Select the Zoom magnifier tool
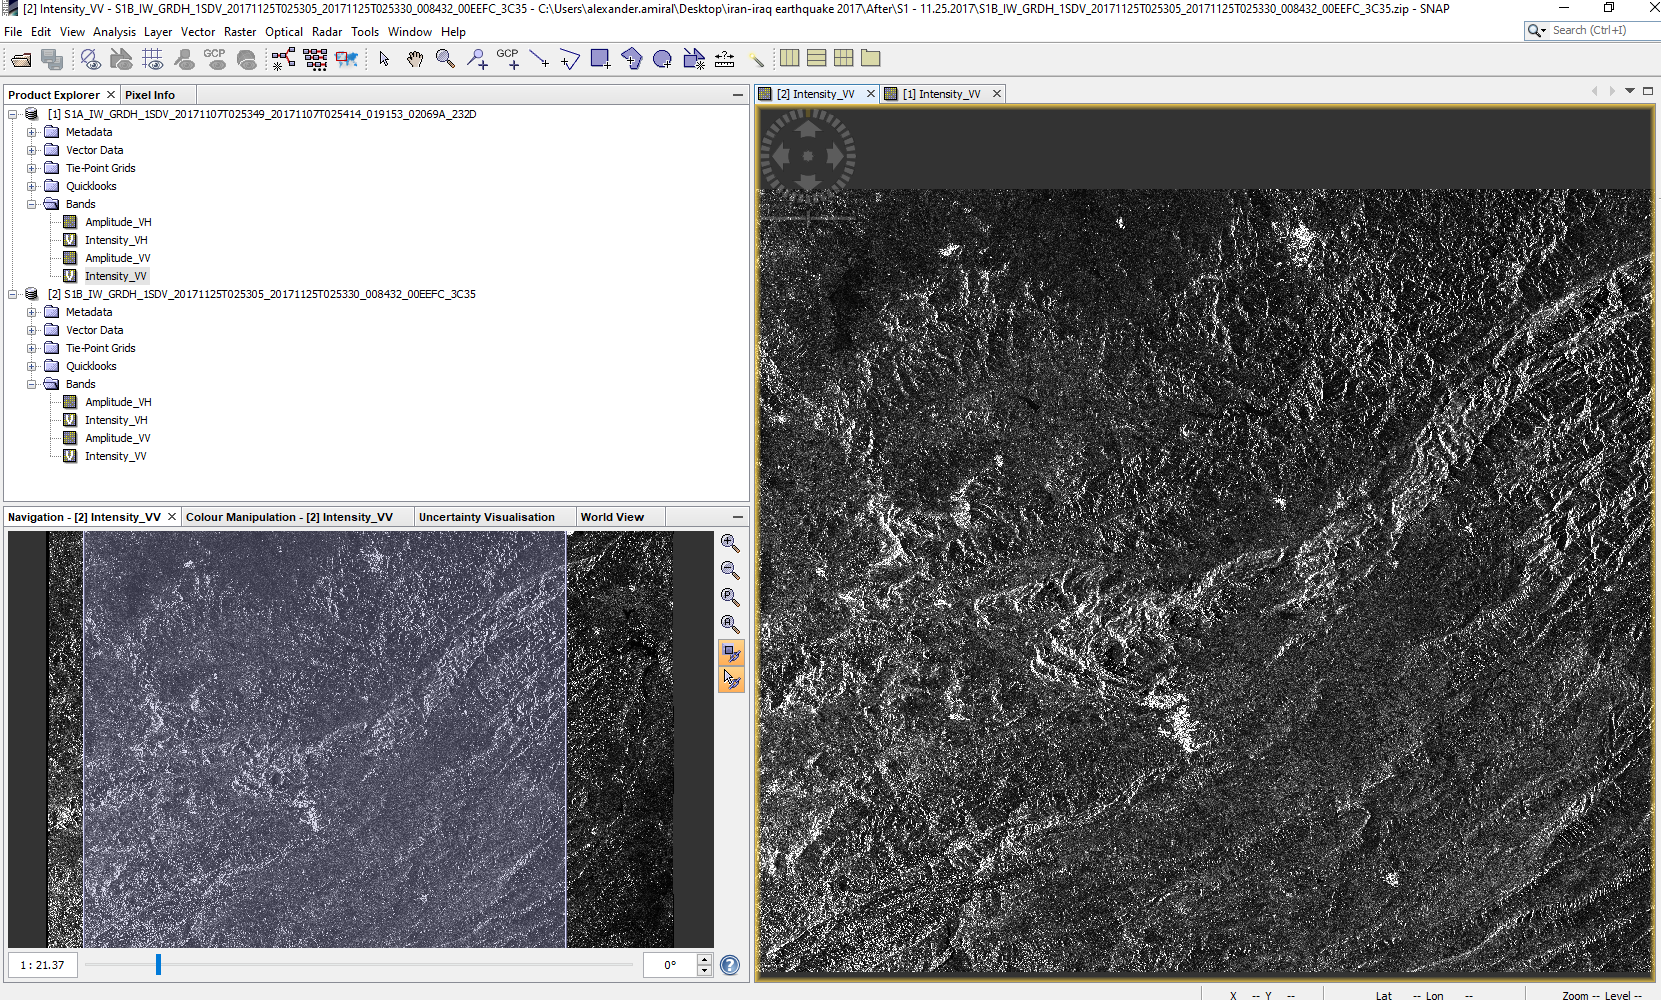The width and height of the screenshot is (1661, 1000). [x=445, y=60]
